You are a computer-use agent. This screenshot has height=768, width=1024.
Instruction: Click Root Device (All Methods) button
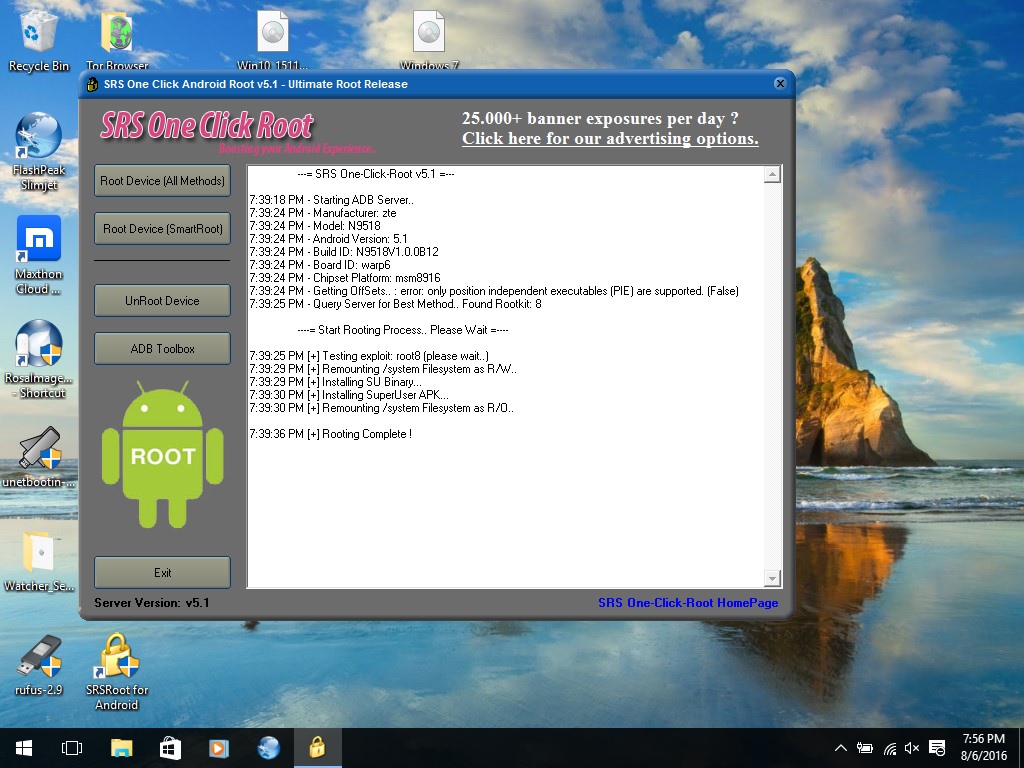162,181
